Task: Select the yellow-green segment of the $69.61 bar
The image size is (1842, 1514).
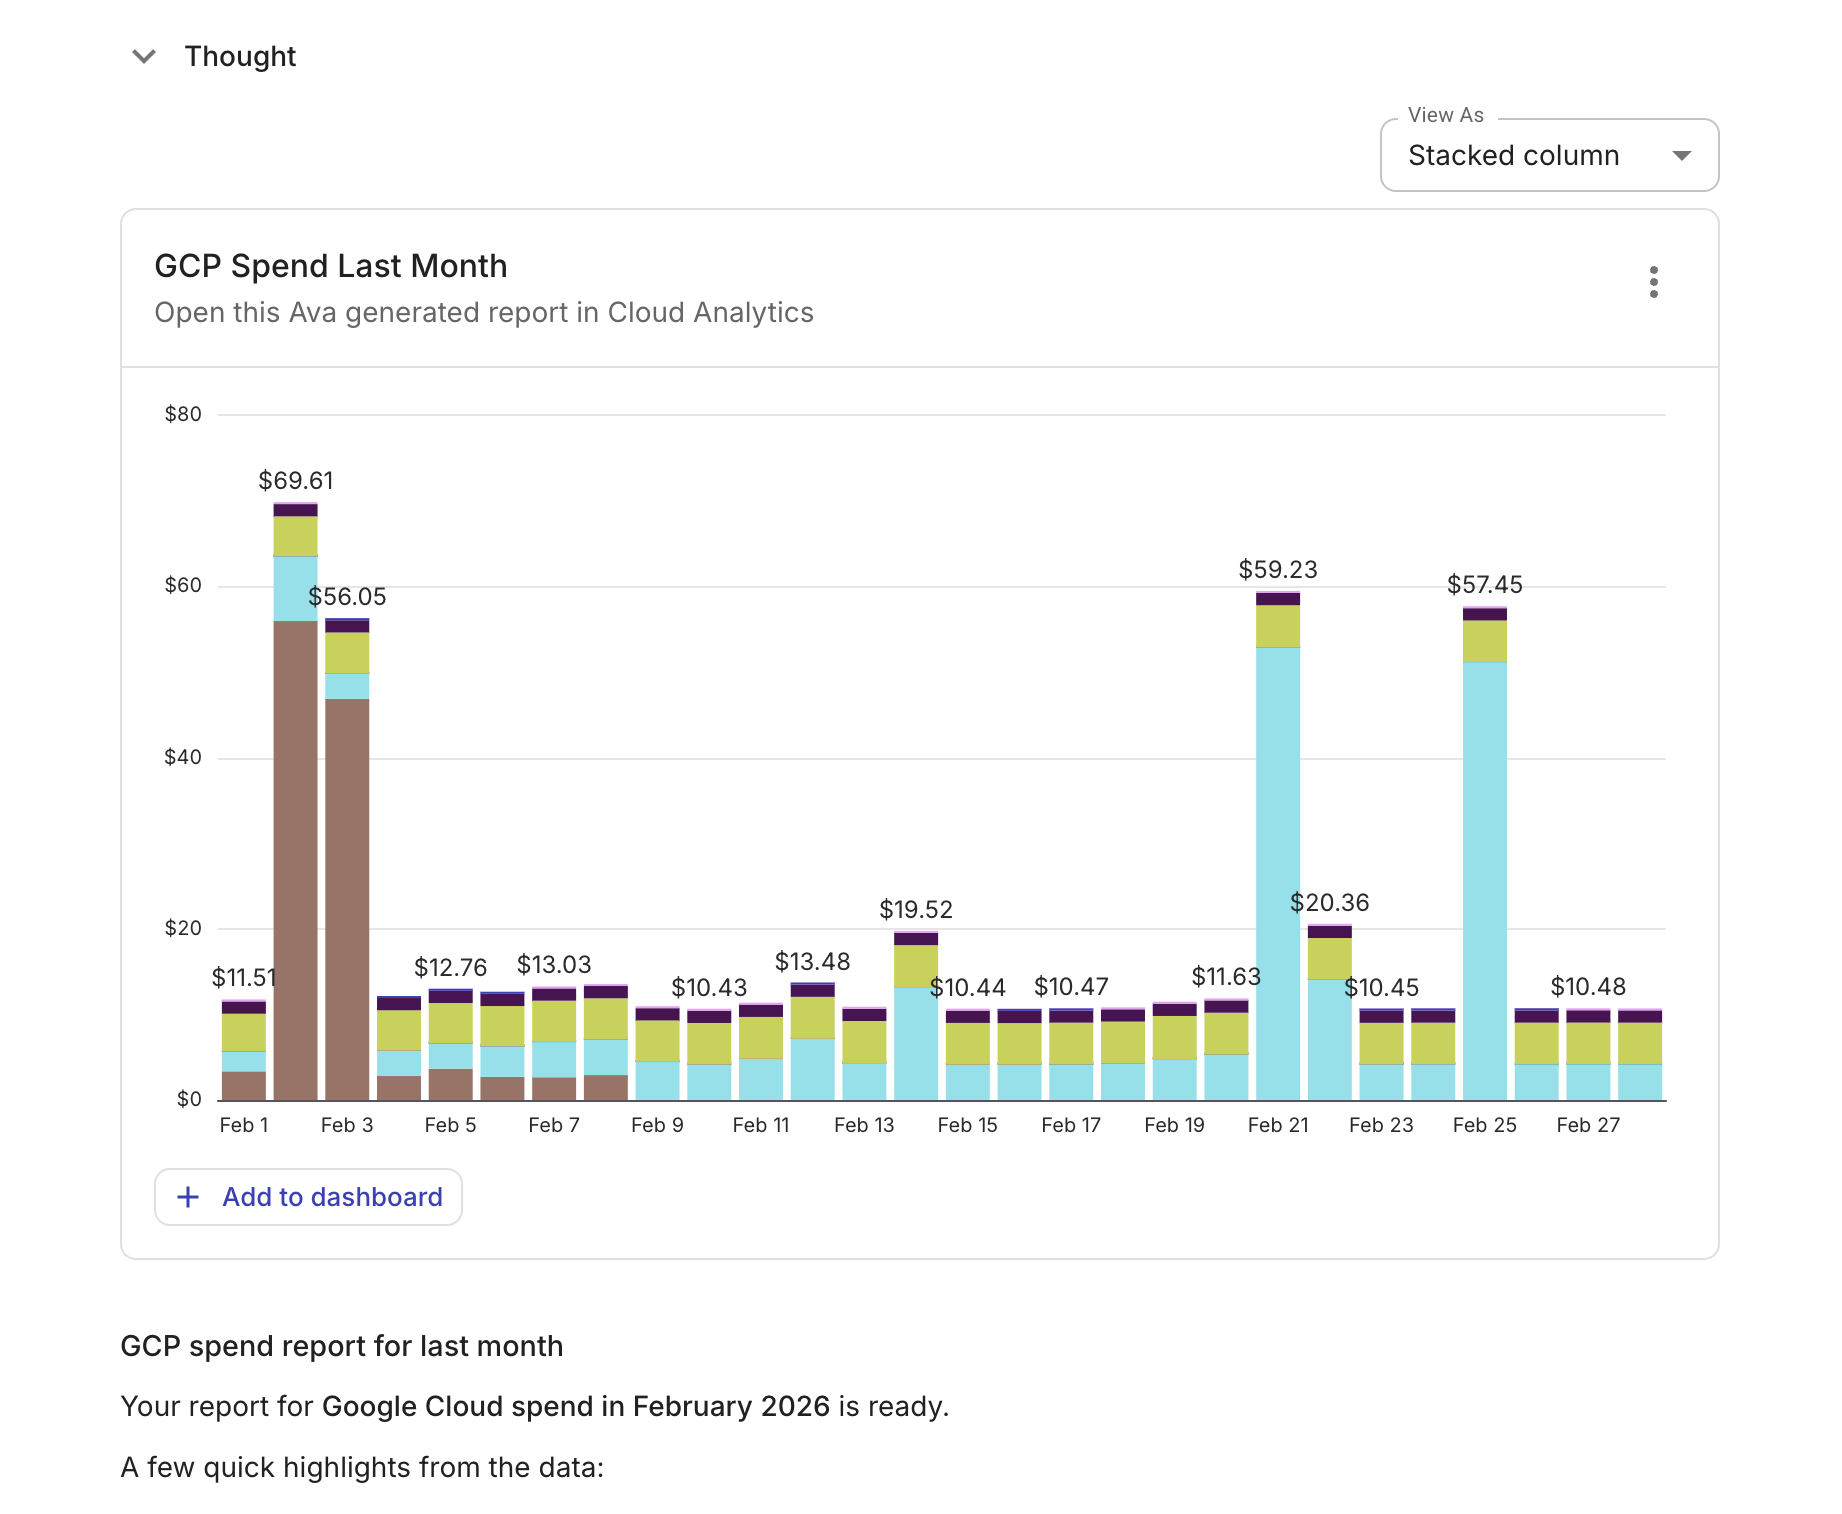Action: 295,536
